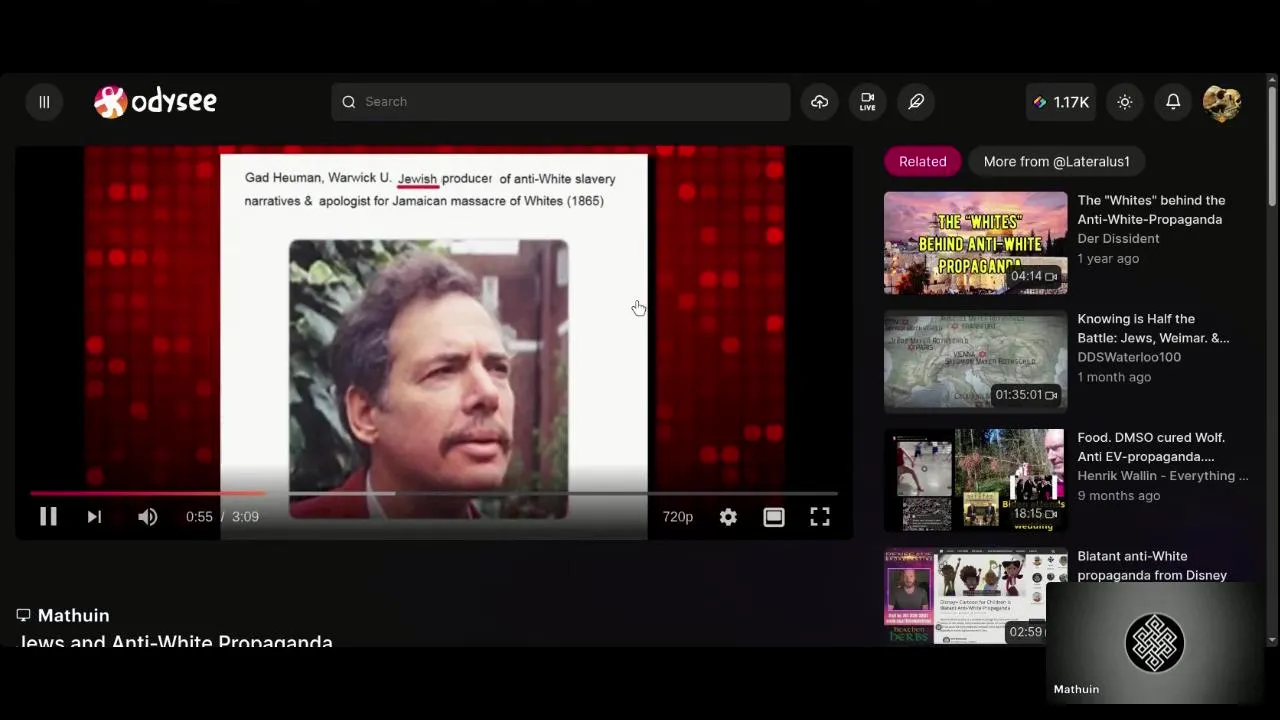Click the '1 year ago' text
This screenshot has height=720, width=1280.
pos(1108,259)
